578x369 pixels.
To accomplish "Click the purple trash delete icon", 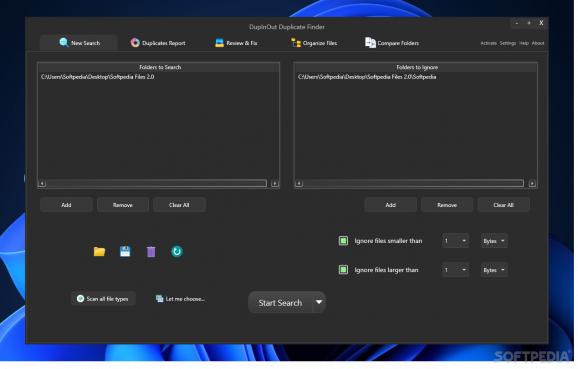I will (x=151, y=252).
